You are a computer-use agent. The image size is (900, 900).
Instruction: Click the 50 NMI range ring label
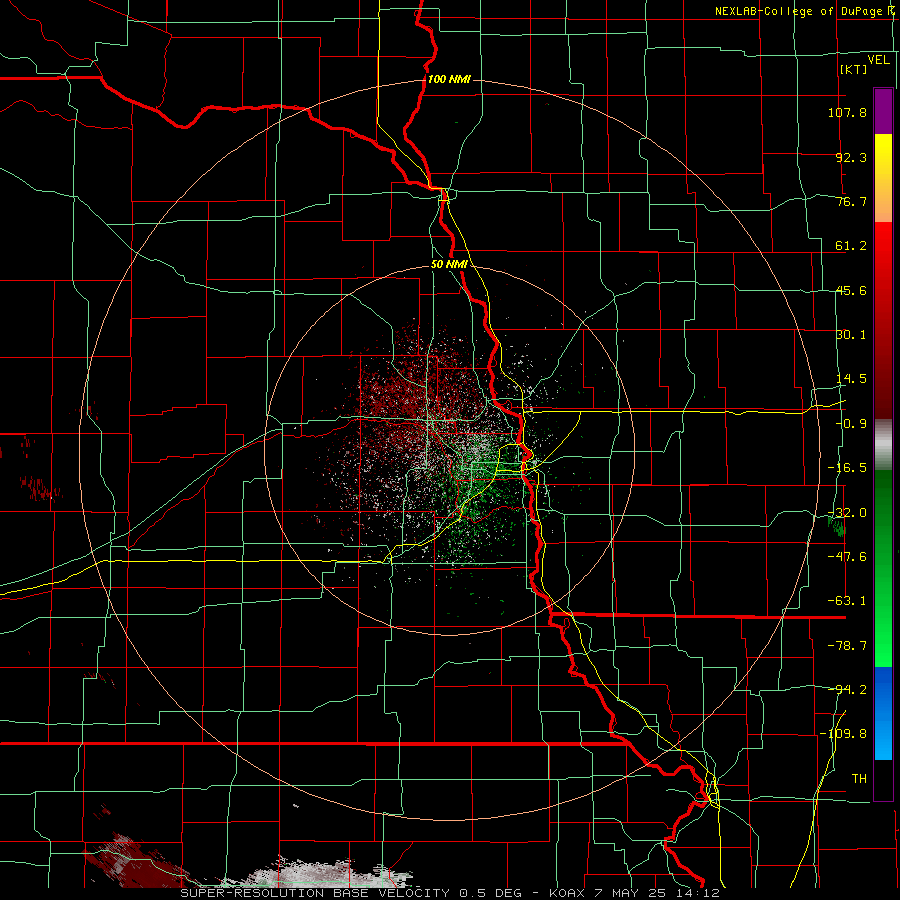coord(449,265)
